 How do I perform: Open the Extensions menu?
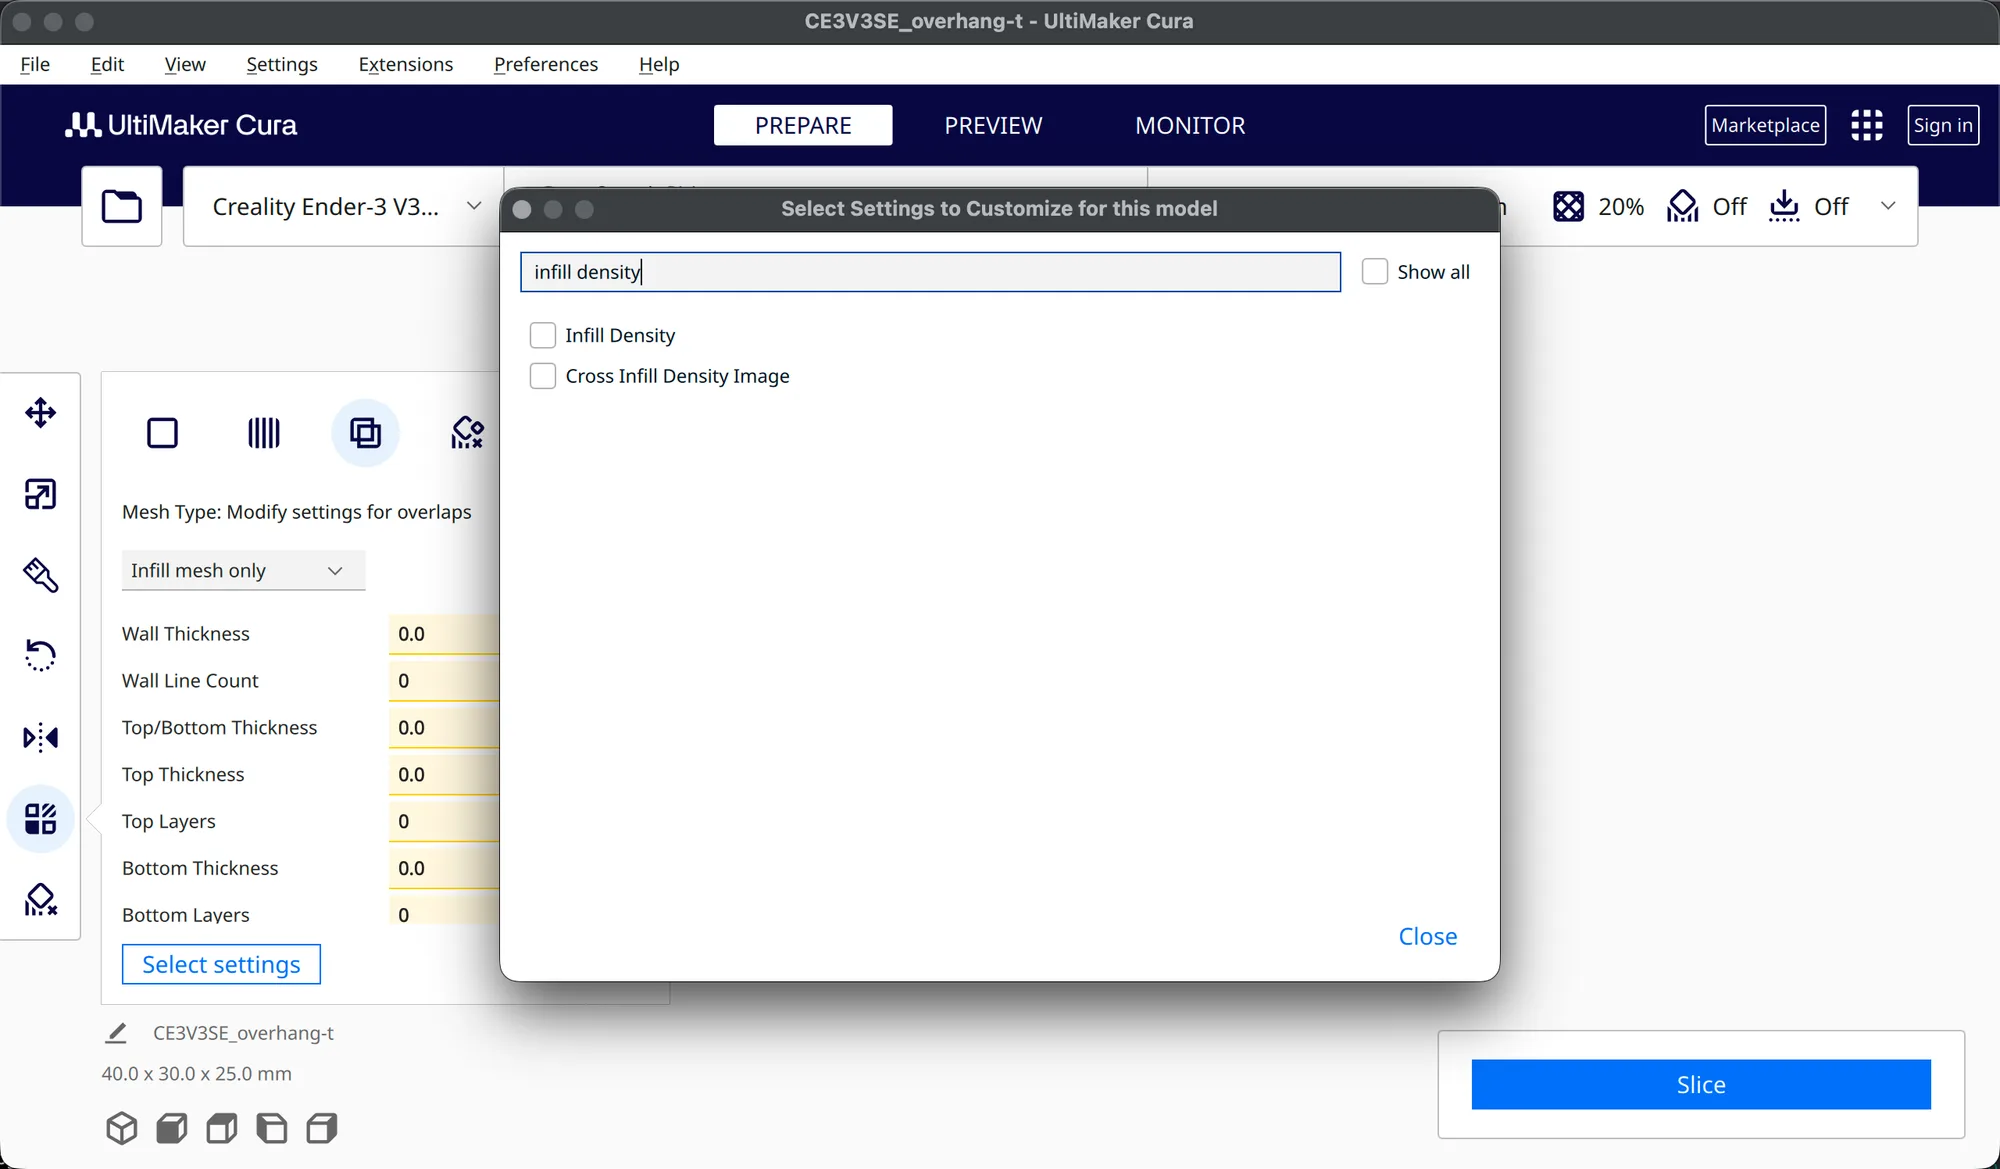pyautogui.click(x=405, y=64)
